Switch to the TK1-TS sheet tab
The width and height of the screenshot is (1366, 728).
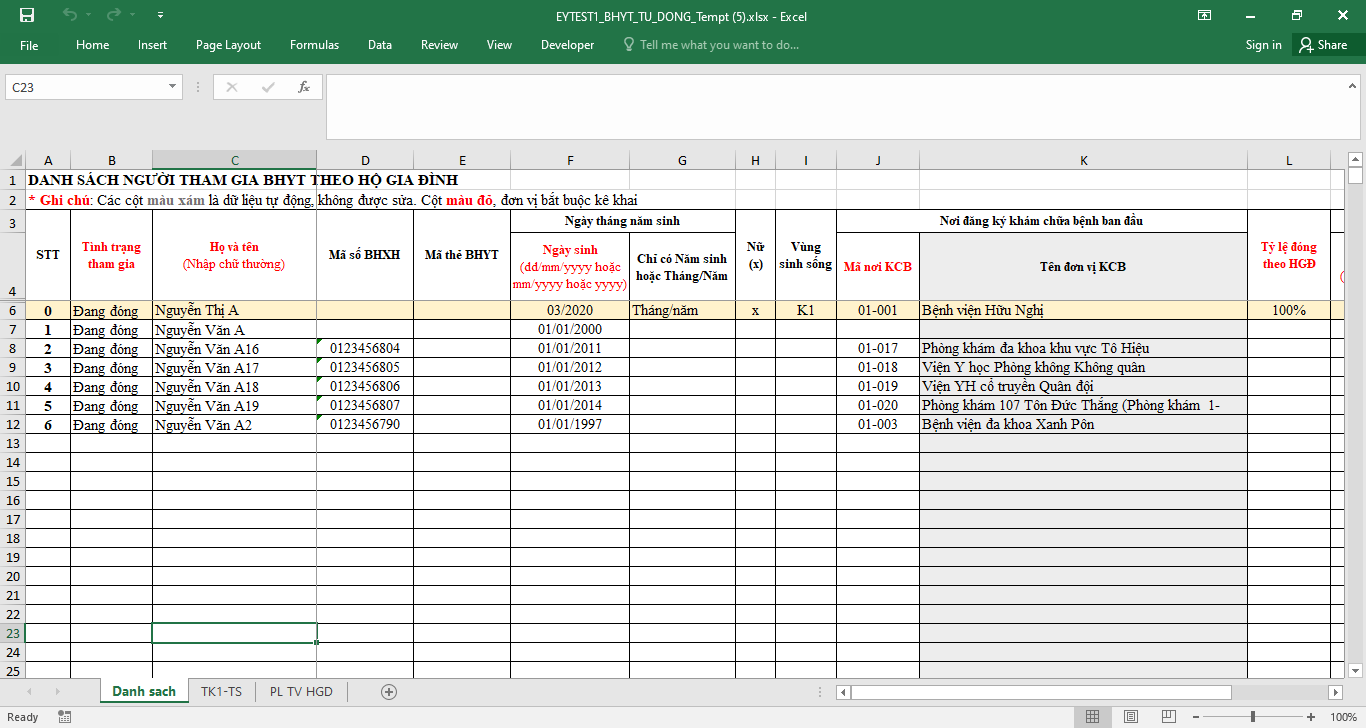click(221, 692)
